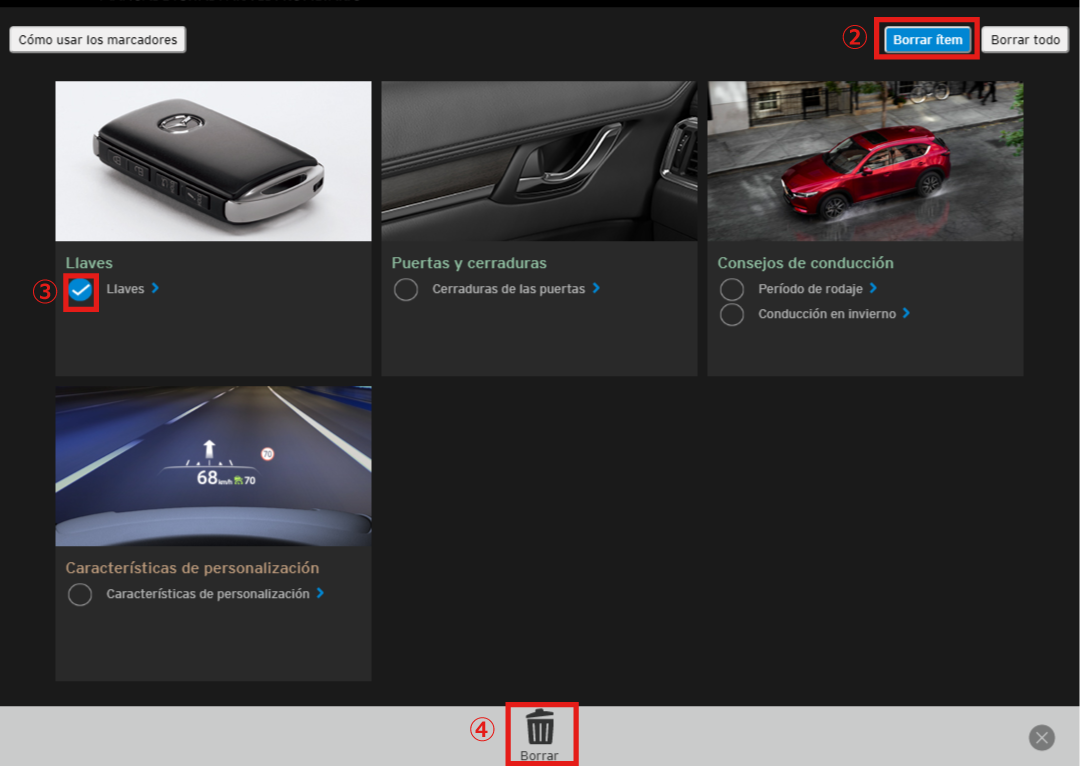Image resolution: width=1080 pixels, height=766 pixels.
Task: Click the key fob thumbnail image
Action: point(213,161)
